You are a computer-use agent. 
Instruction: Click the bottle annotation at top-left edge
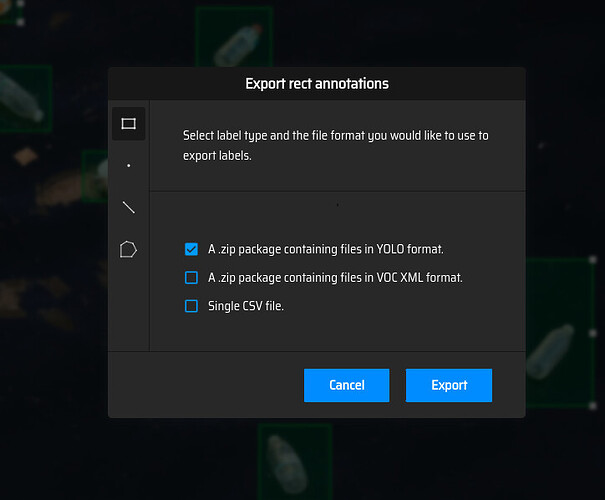20,95
